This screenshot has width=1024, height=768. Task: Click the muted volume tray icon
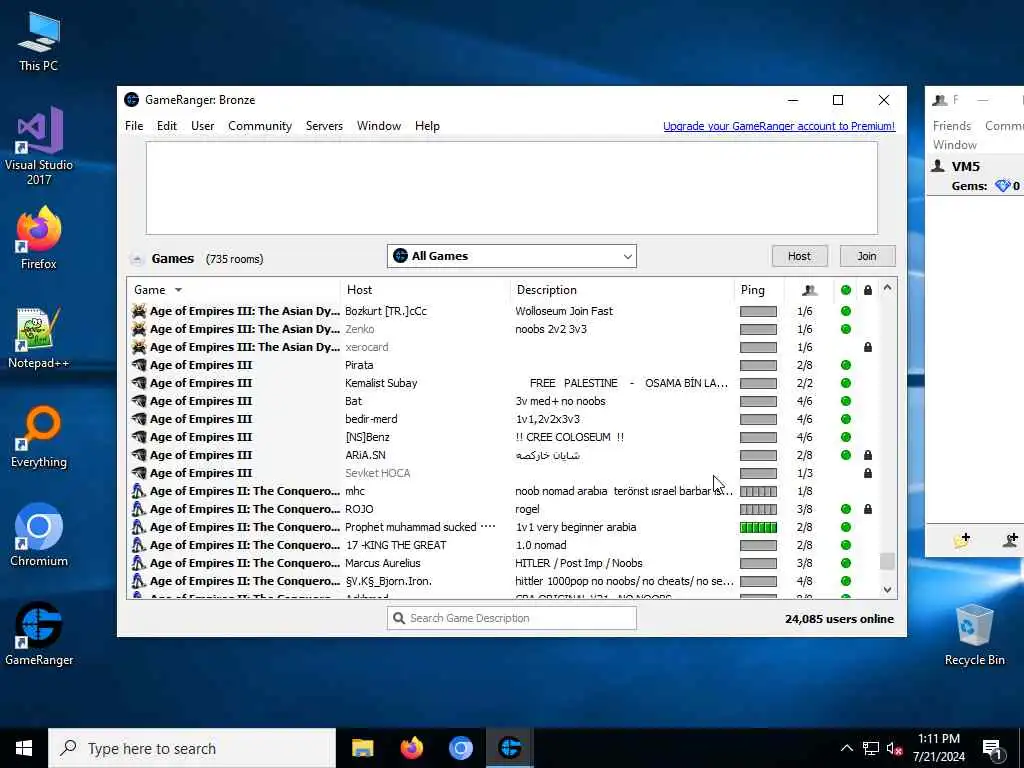(894, 748)
